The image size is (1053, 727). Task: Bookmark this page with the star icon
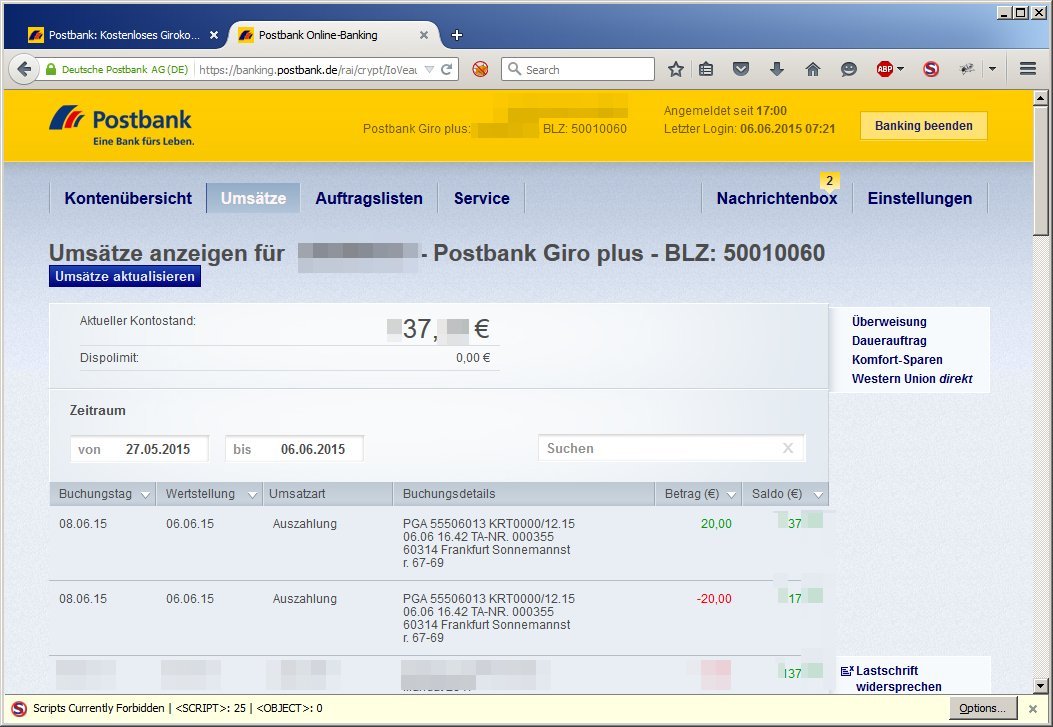tap(676, 69)
